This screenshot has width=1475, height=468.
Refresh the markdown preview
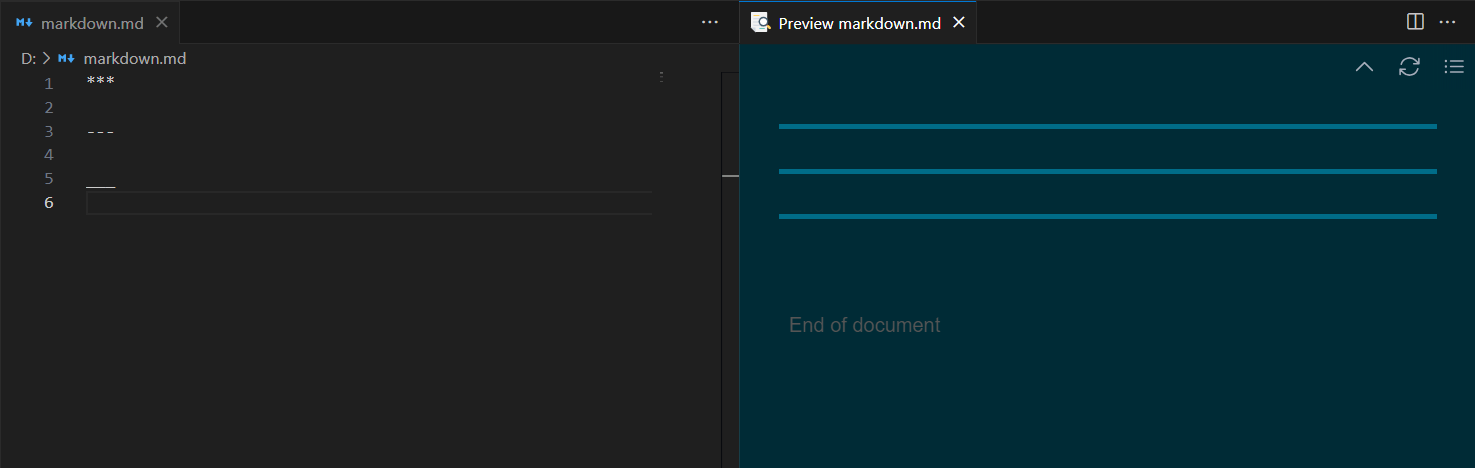point(1409,67)
